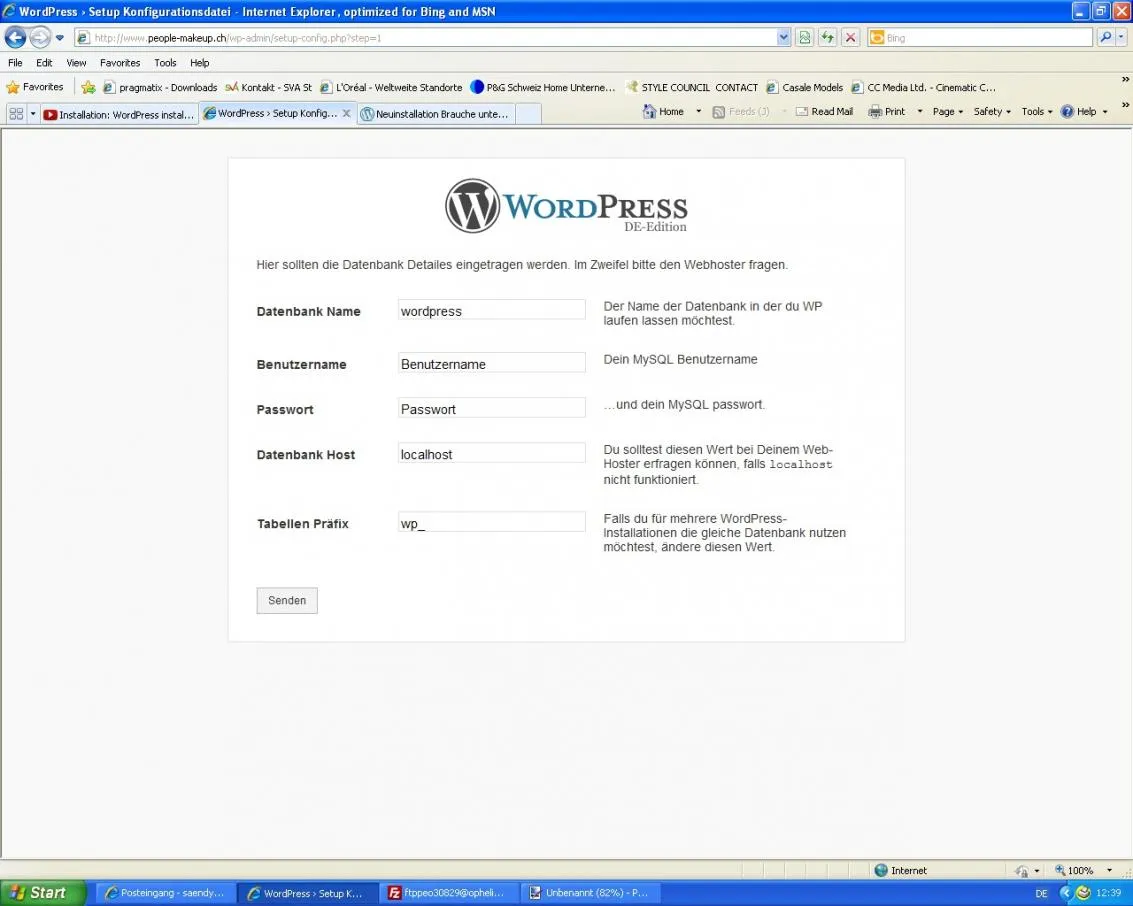The height and width of the screenshot is (906, 1133).
Task: Click the Add to Favorites Bar icon
Action: coord(88,87)
